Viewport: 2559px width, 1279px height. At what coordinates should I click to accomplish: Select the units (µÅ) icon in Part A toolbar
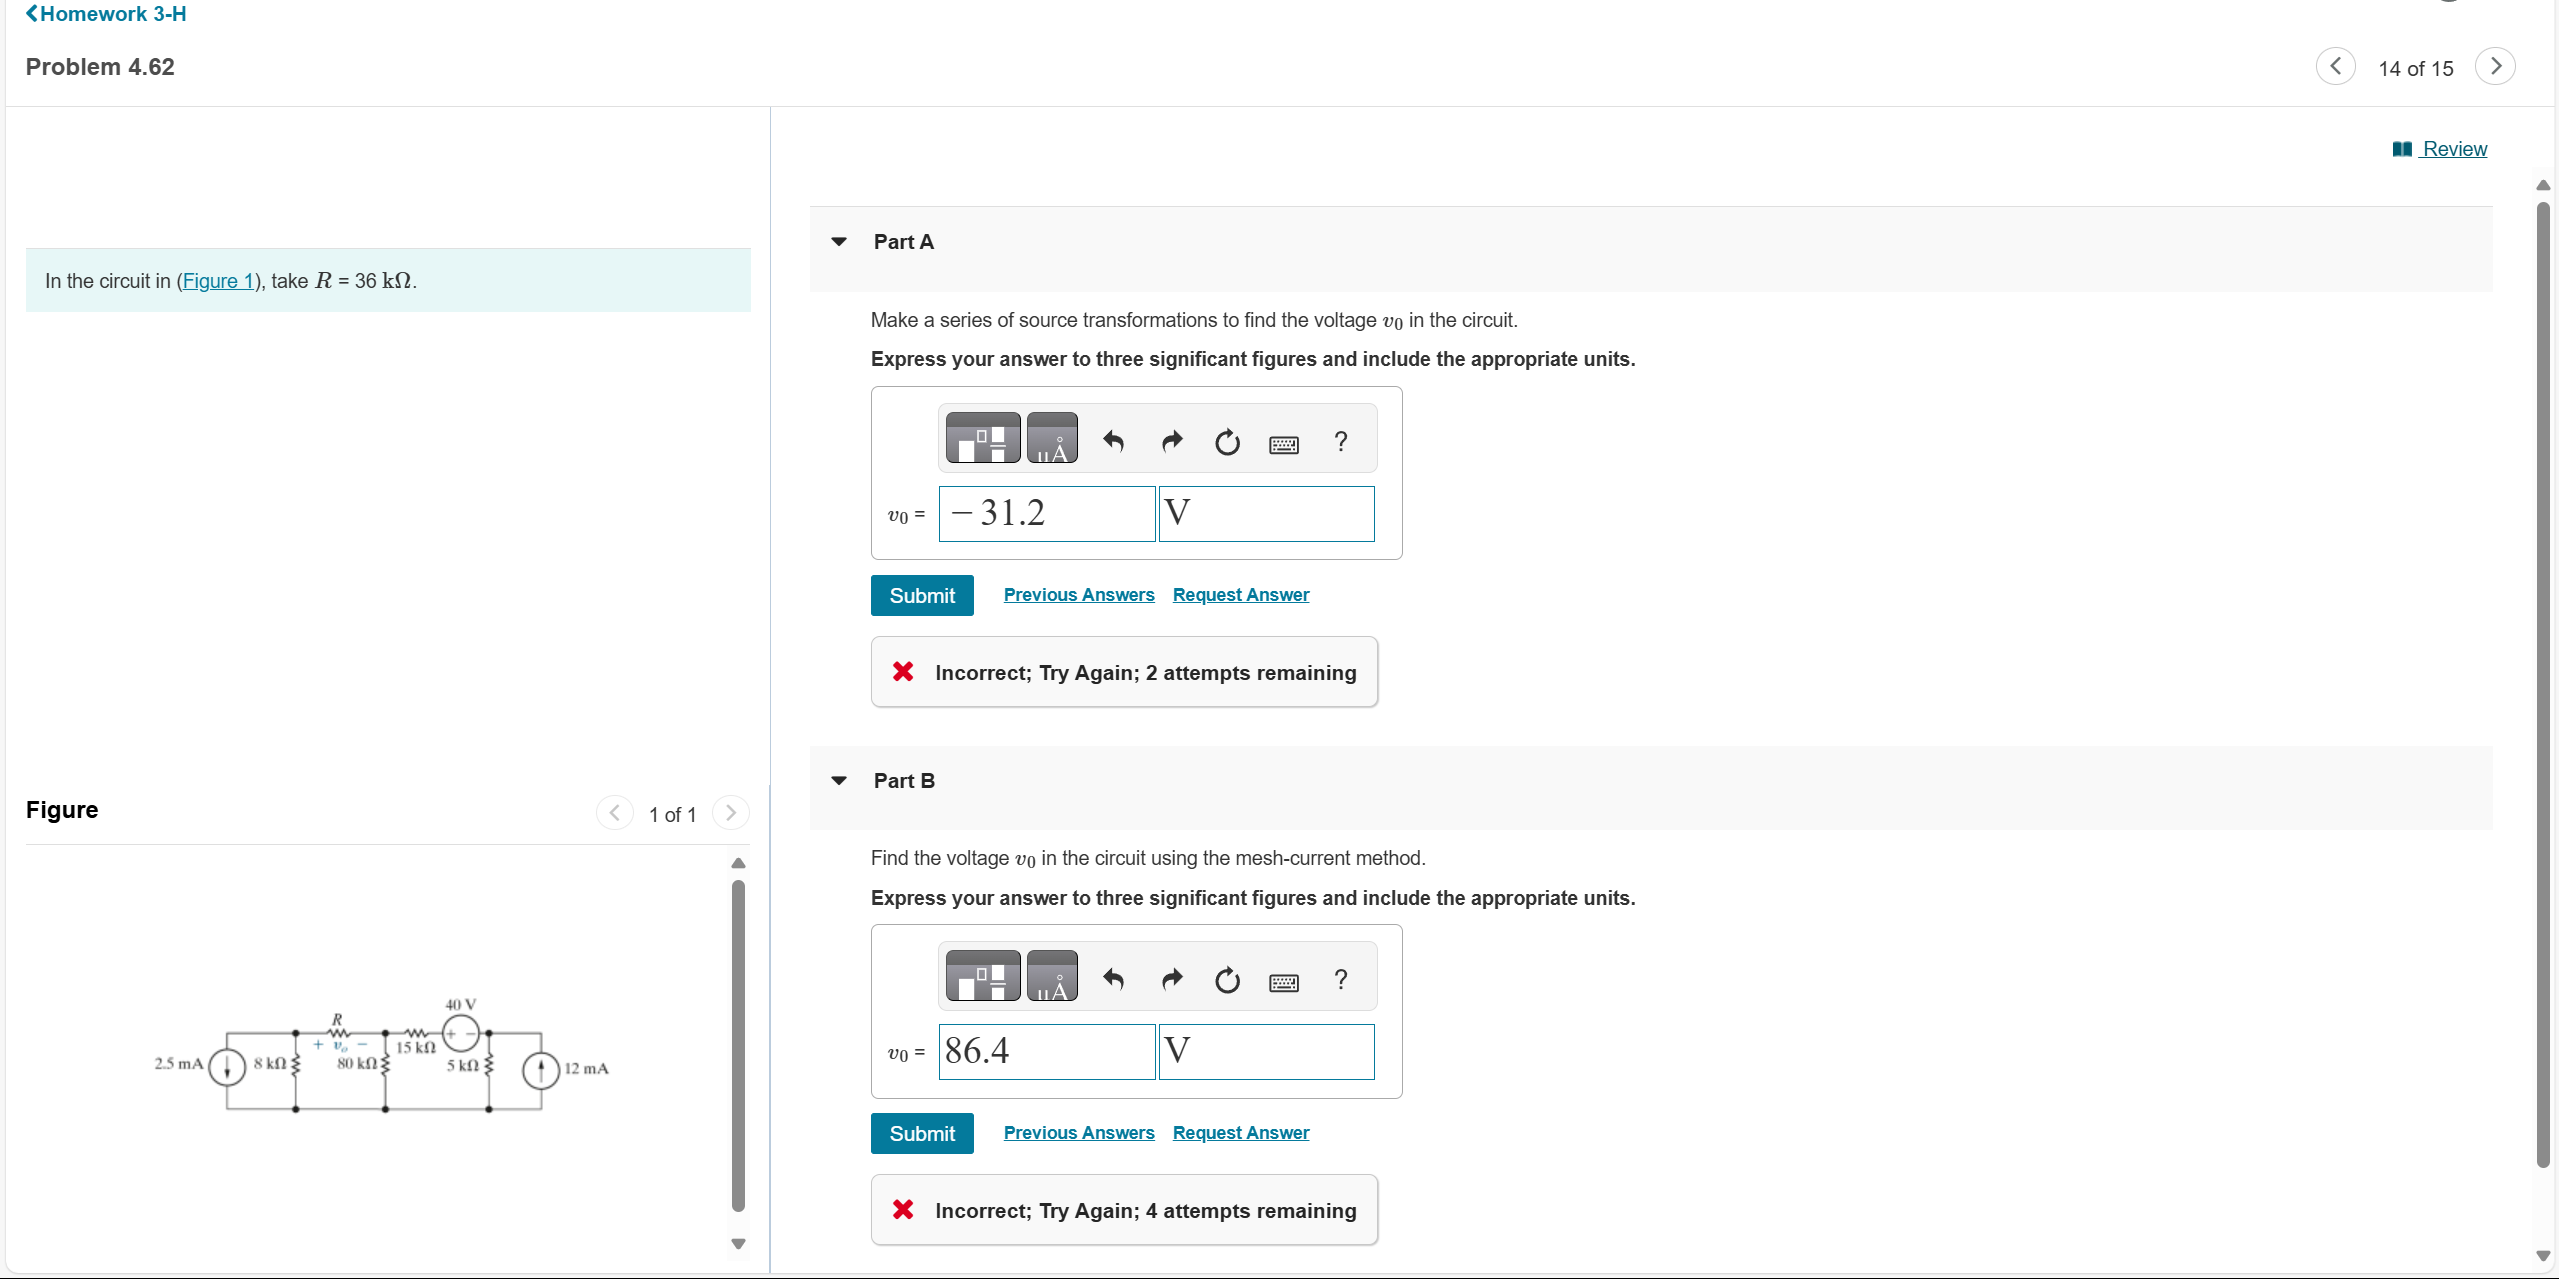(x=1052, y=437)
